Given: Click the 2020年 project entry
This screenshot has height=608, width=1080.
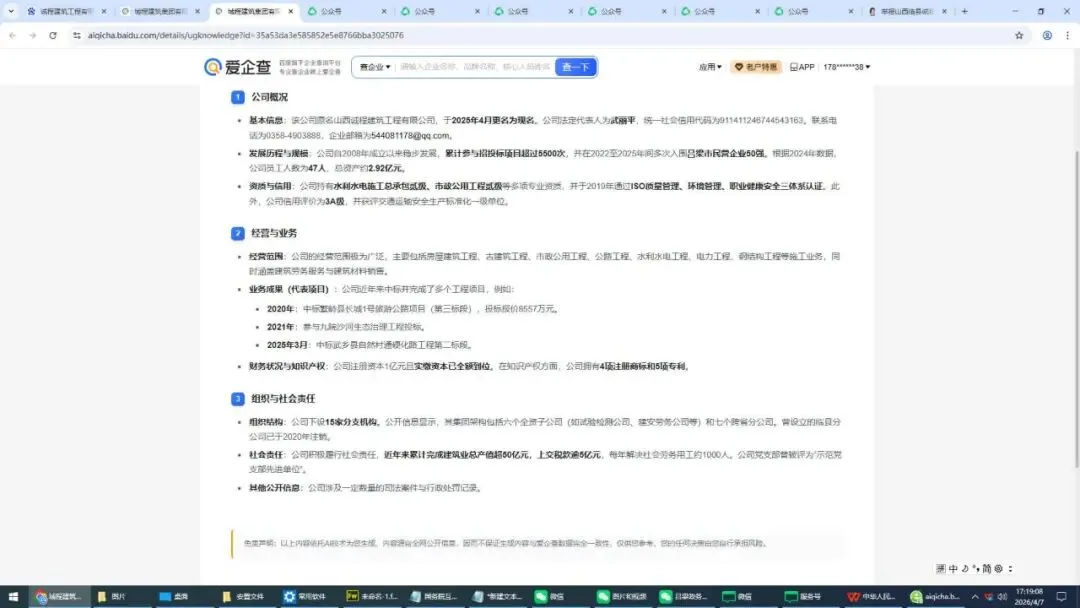Looking at the screenshot, I should click(x=412, y=309).
